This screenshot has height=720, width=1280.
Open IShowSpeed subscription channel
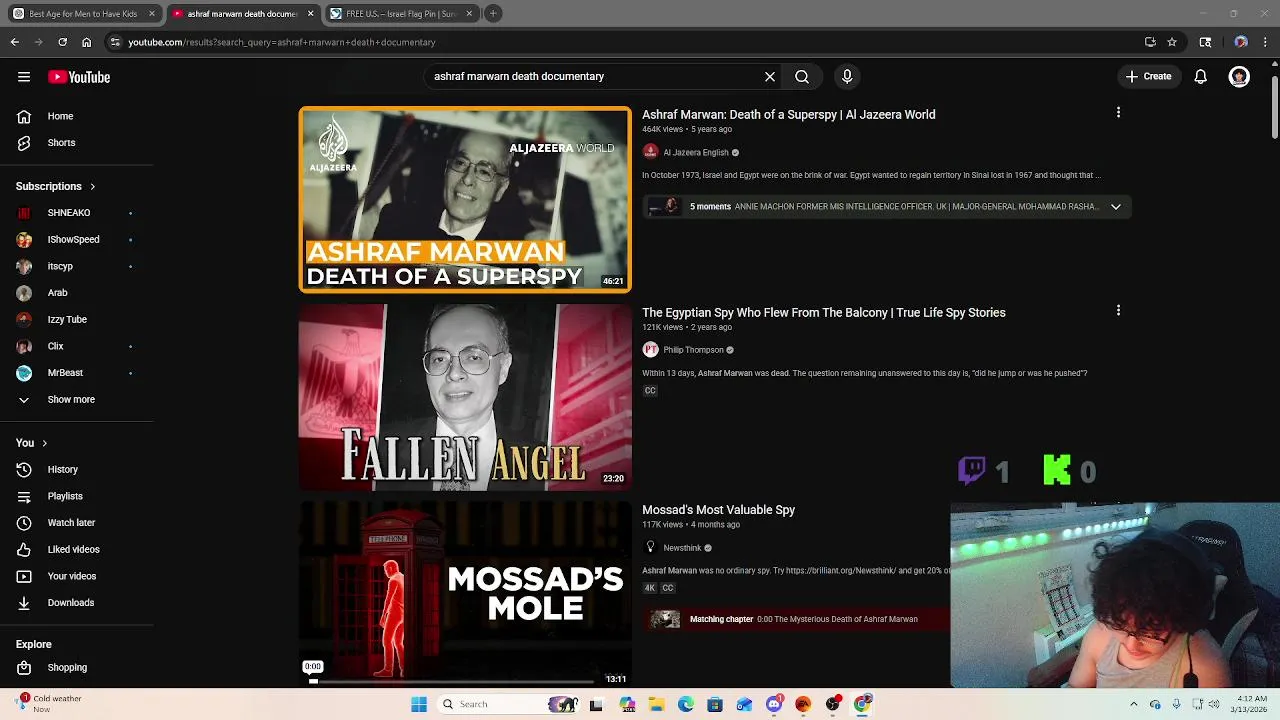(76, 239)
